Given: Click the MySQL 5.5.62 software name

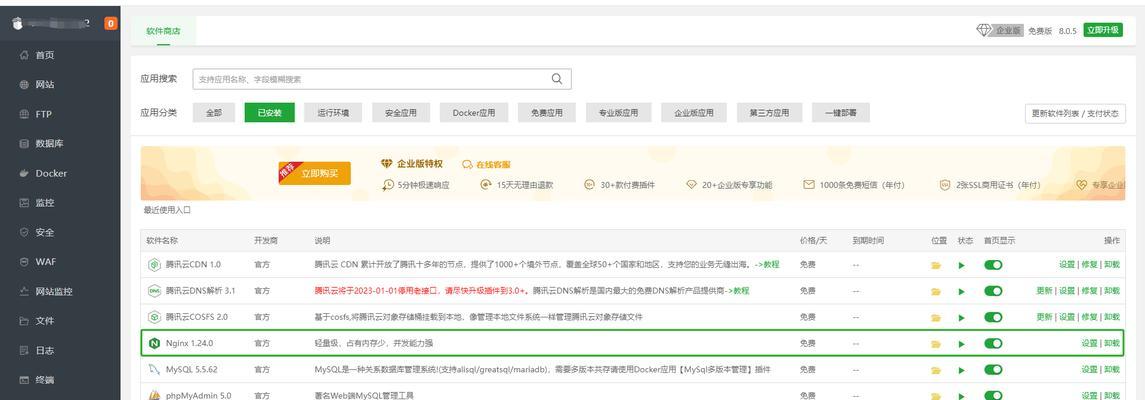Looking at the screenshot, I should 191,370.
